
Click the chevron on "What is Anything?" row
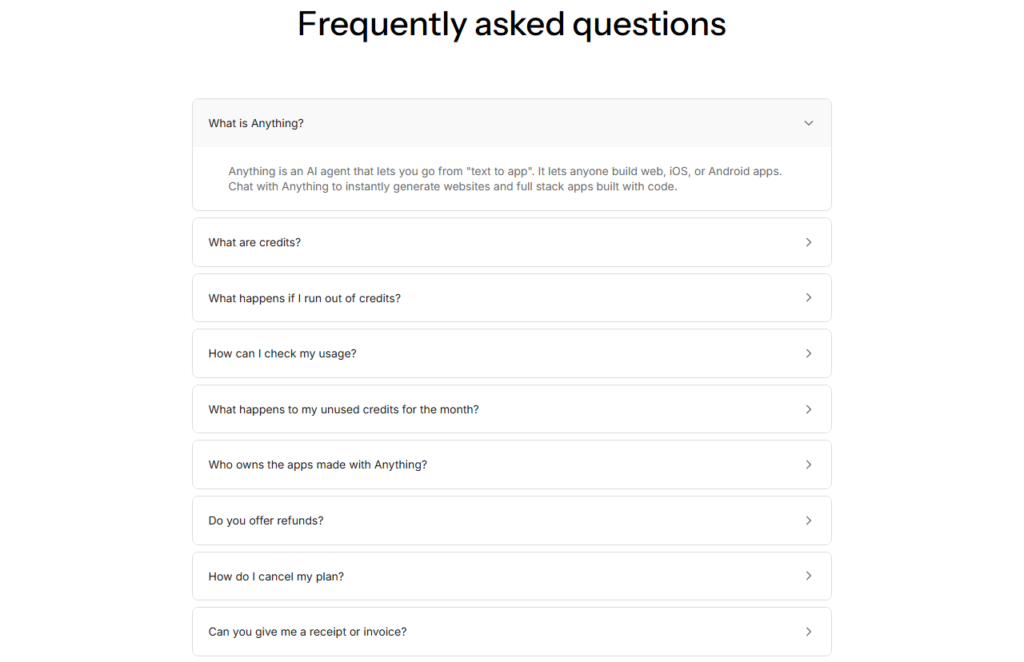(x=809, y=122)
